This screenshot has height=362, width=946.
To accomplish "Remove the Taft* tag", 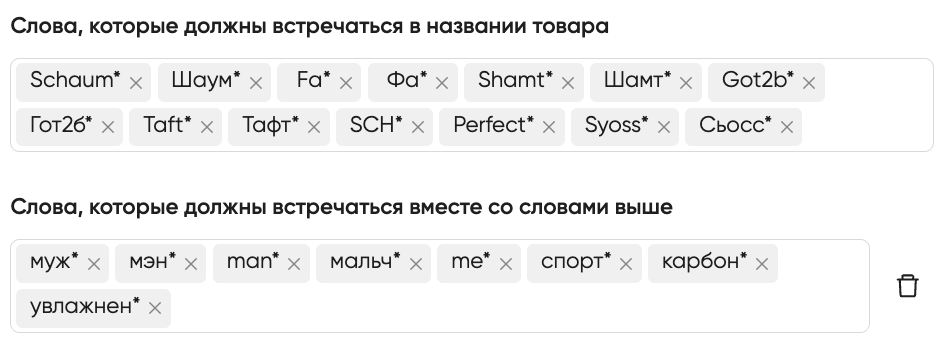I will 206,127.
